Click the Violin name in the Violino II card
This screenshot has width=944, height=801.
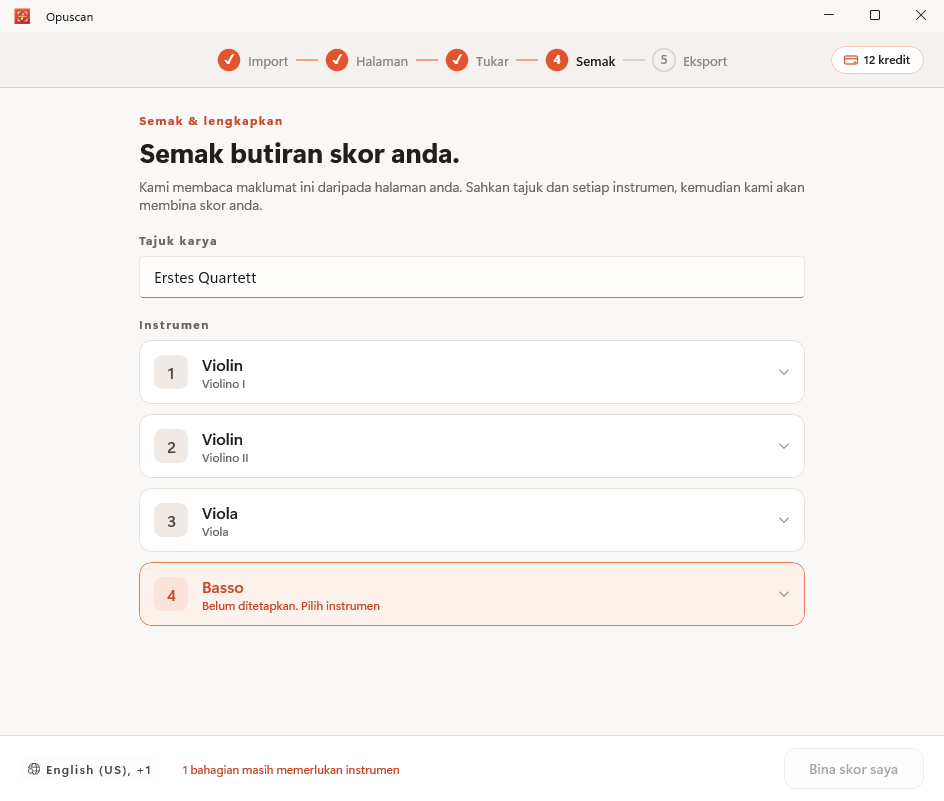point(222,440)
